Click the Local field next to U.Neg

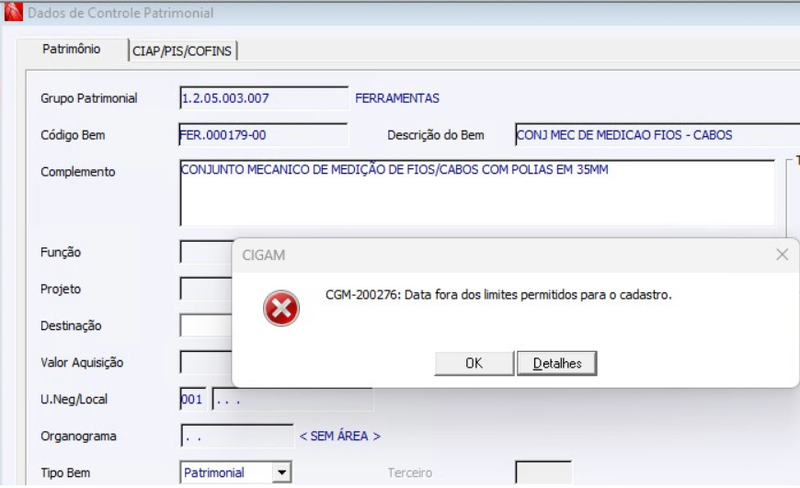(292, 399)
